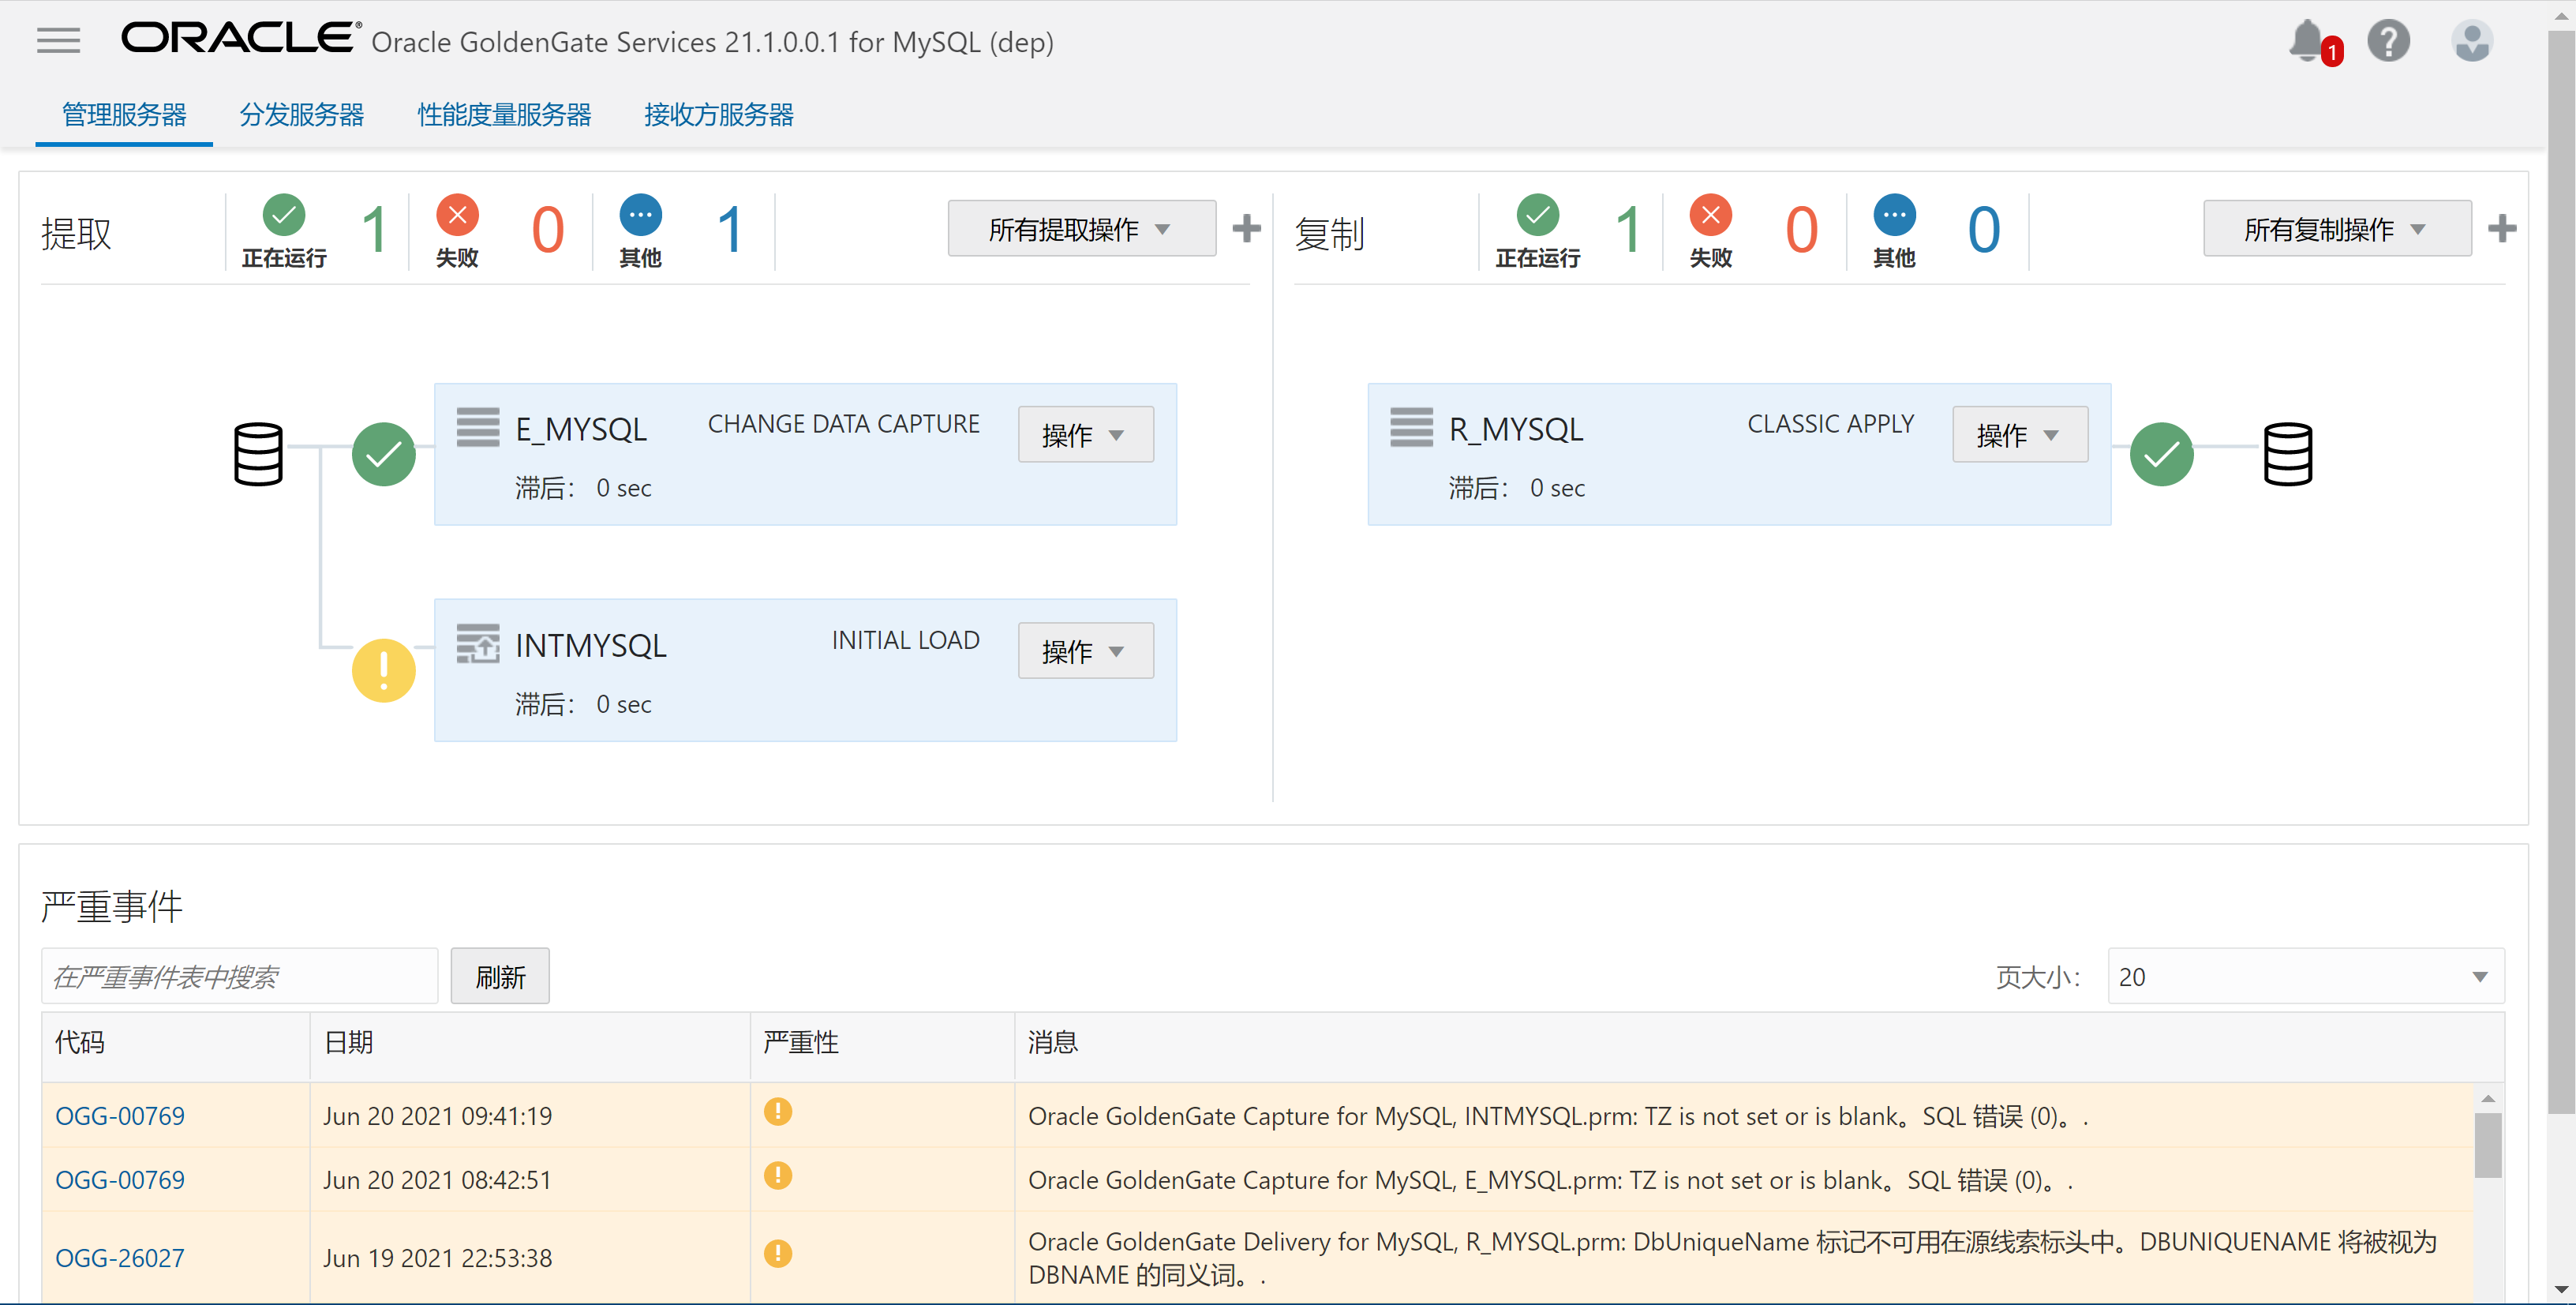Image resolution: width=2576 pixels, height=1305 pixels.
Task: Open the page size dropdown showing 20
Action: coord(2305,976)
